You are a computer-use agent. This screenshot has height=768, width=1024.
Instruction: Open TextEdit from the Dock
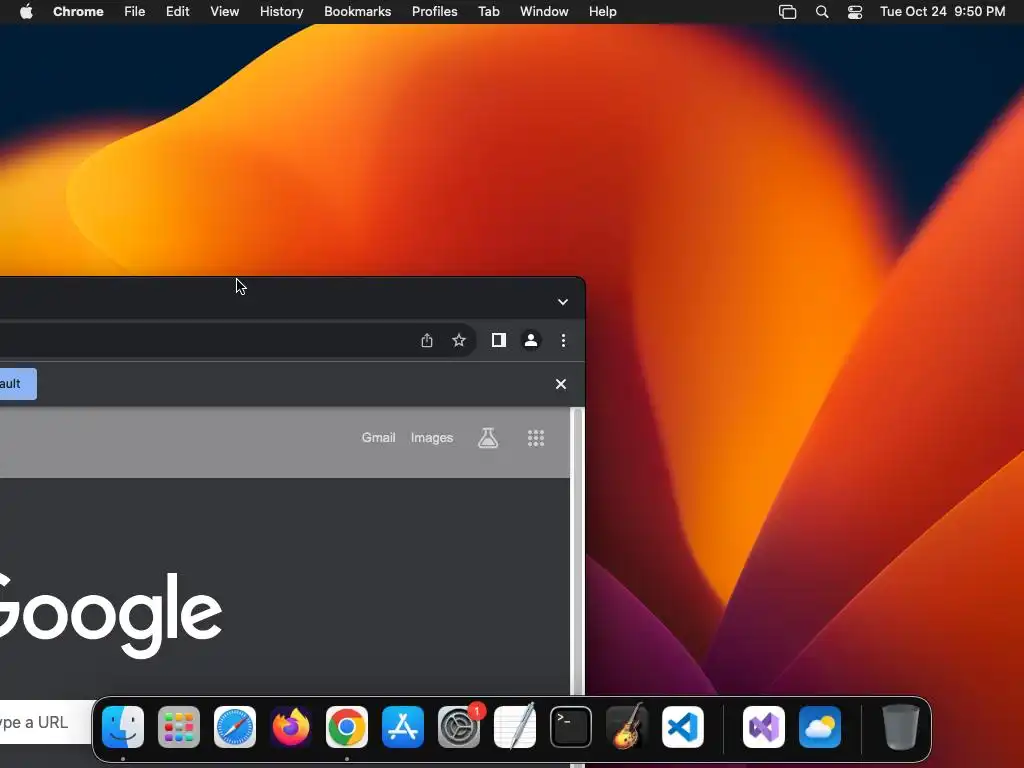pyautogui.click(x=515, y=727)
